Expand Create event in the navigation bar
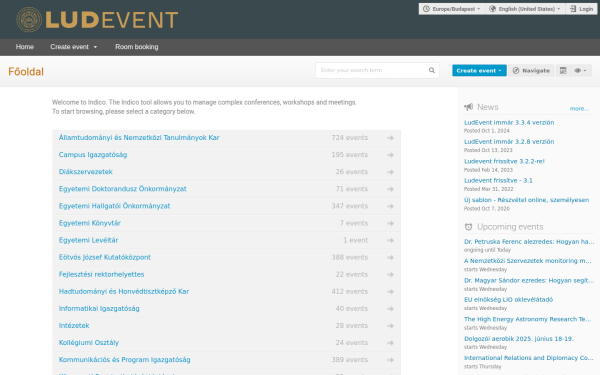The height and width of the screenshot is (375, 600). point(73,47)
